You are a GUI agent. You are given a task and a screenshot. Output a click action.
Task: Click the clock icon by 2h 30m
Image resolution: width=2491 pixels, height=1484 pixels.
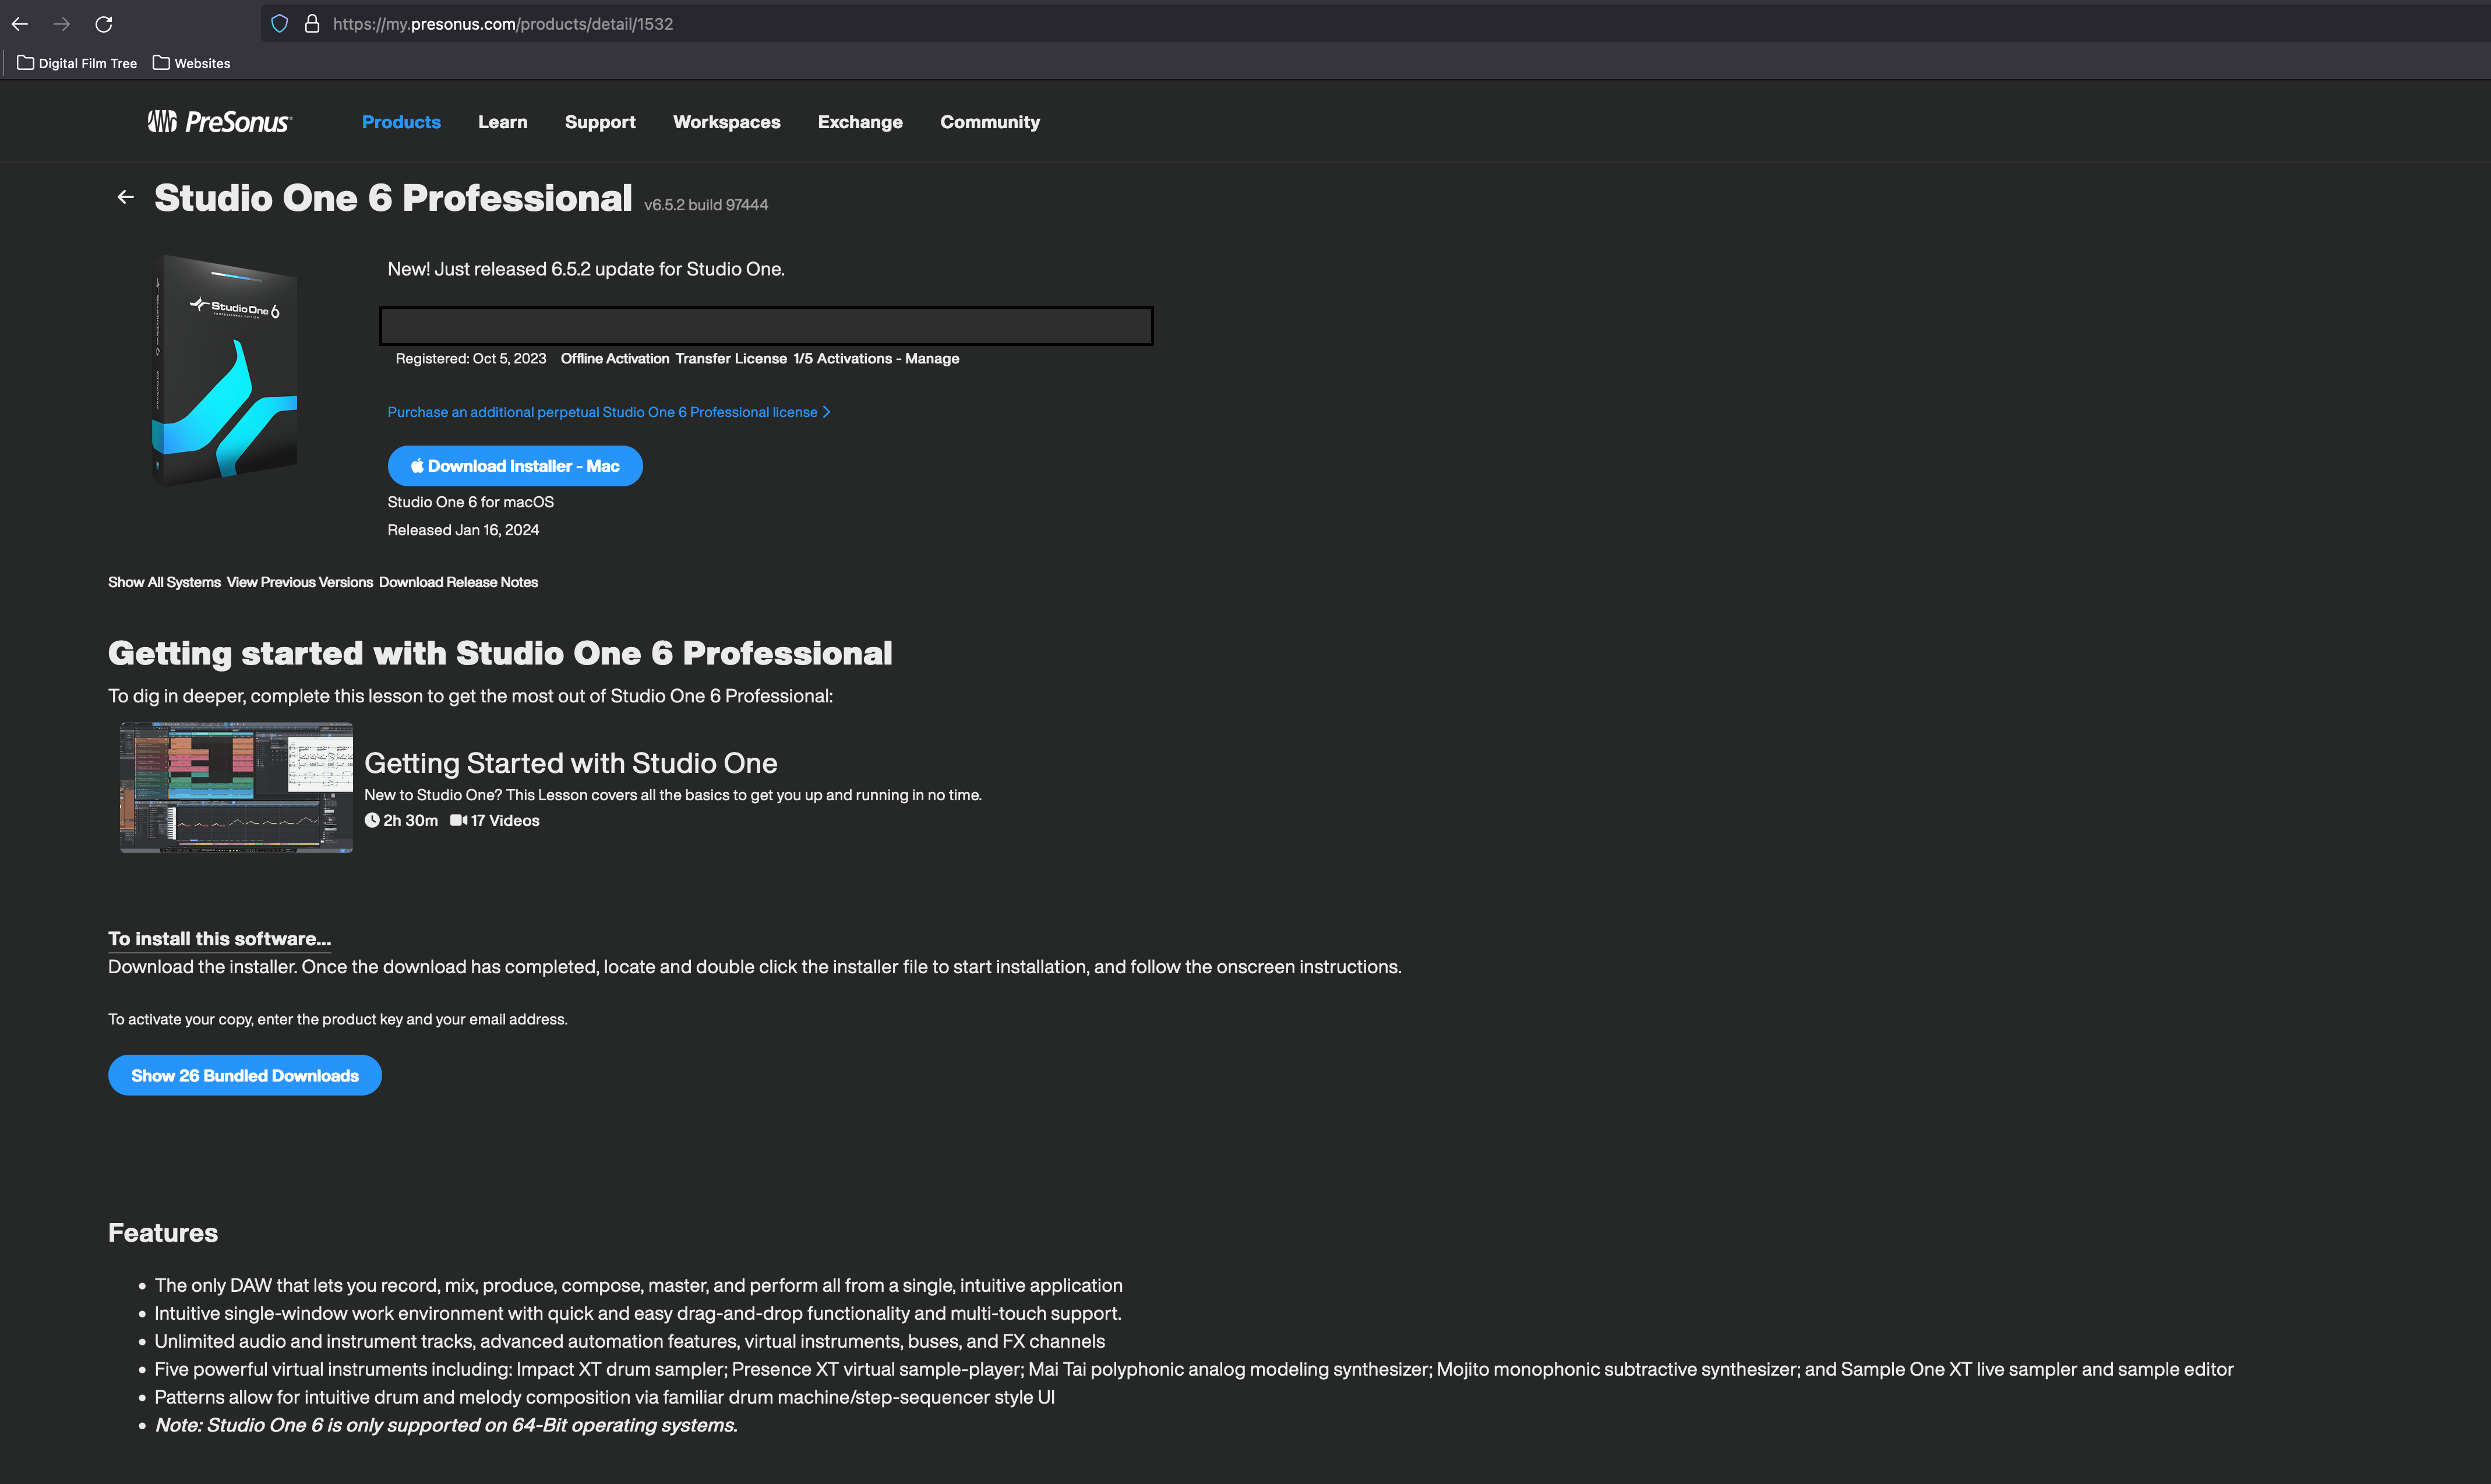tap(372, 820)
